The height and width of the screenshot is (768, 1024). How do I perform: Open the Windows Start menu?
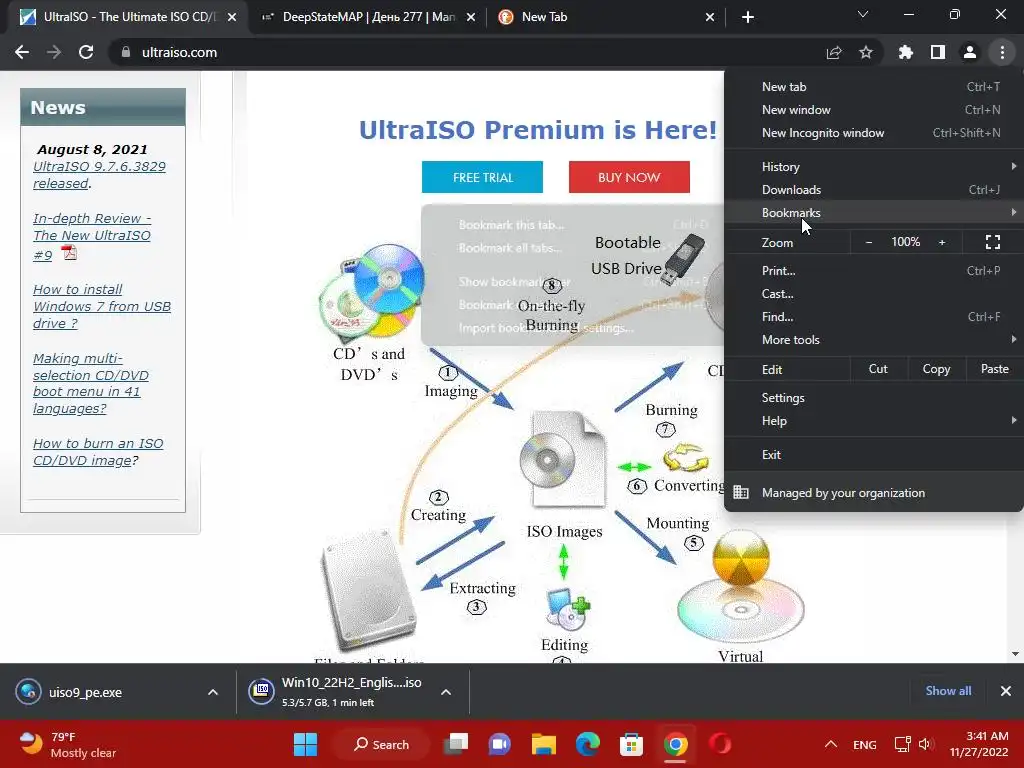(x=305, y=744)
